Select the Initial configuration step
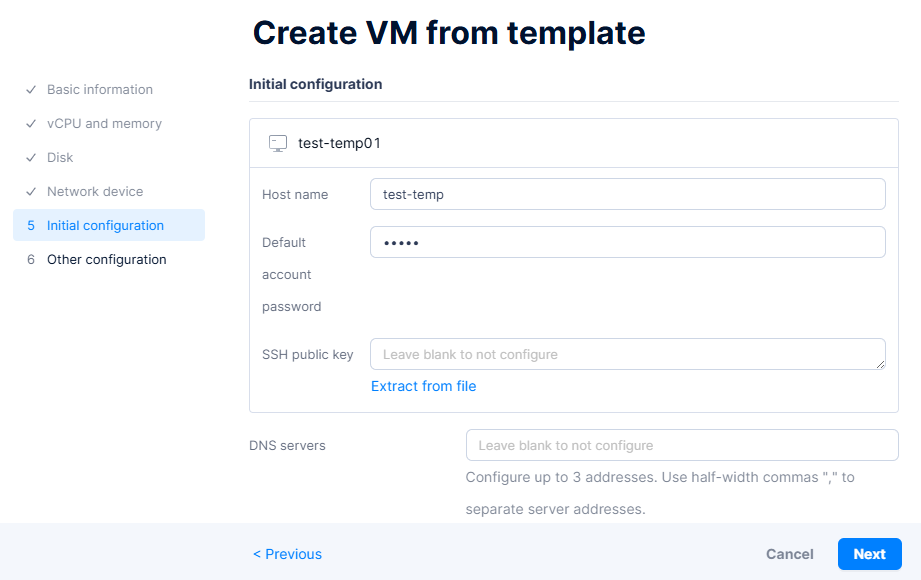This screenshot has width=921, height=580. 105,226
